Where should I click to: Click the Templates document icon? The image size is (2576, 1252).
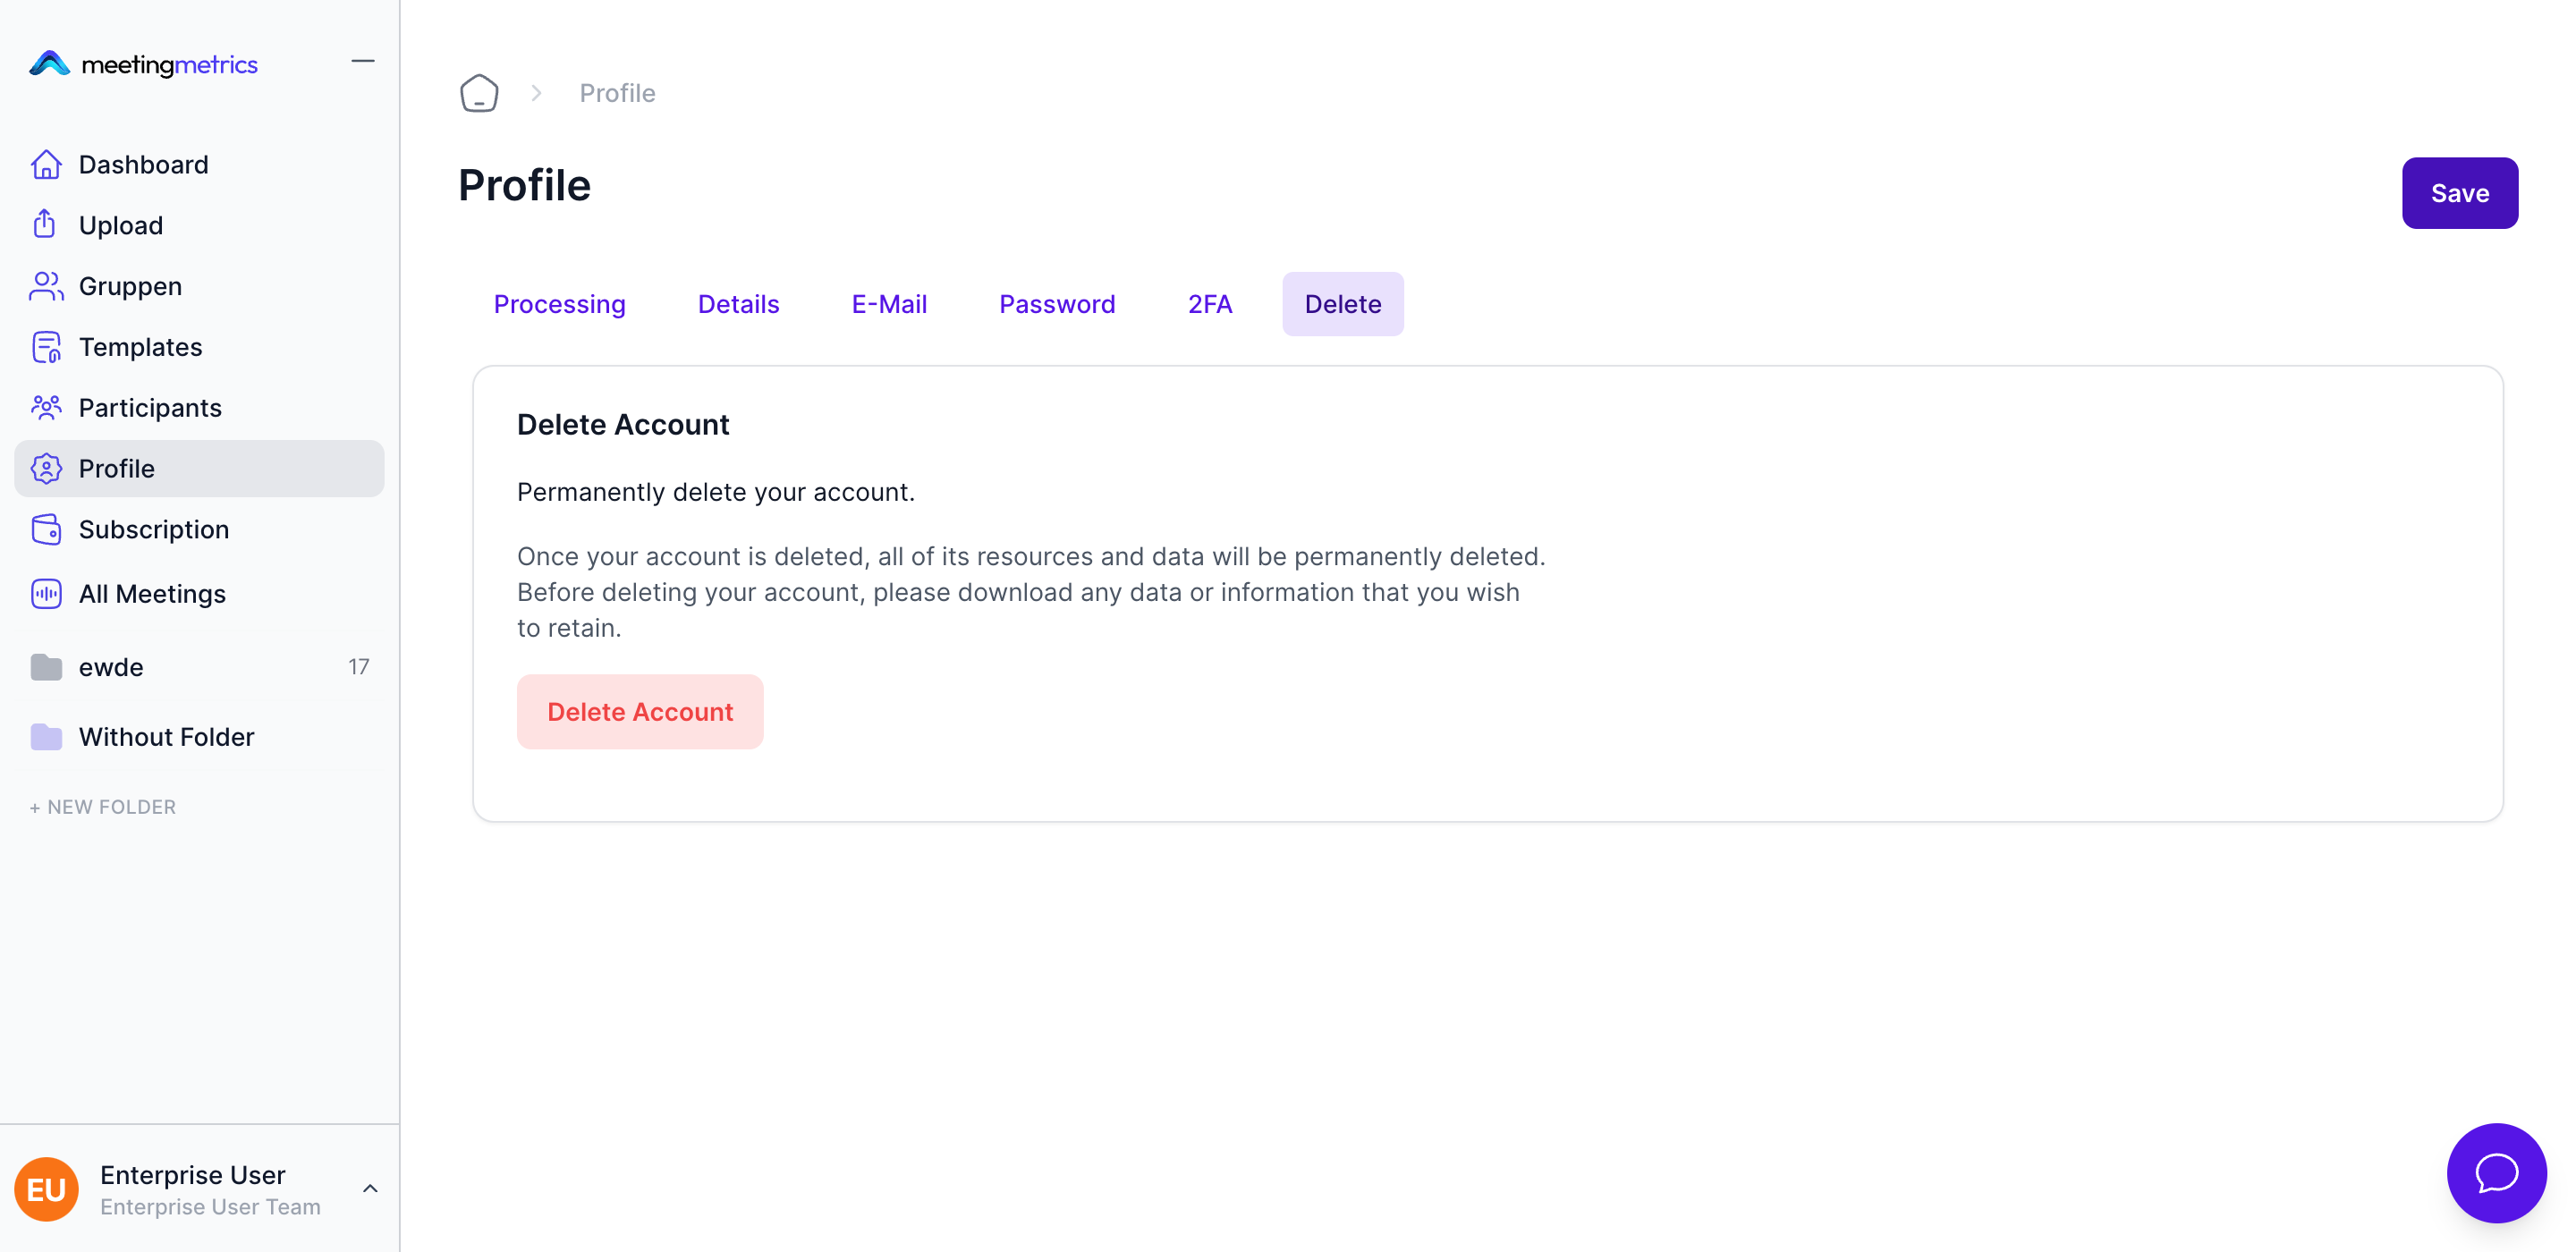(x=46, y=347)
